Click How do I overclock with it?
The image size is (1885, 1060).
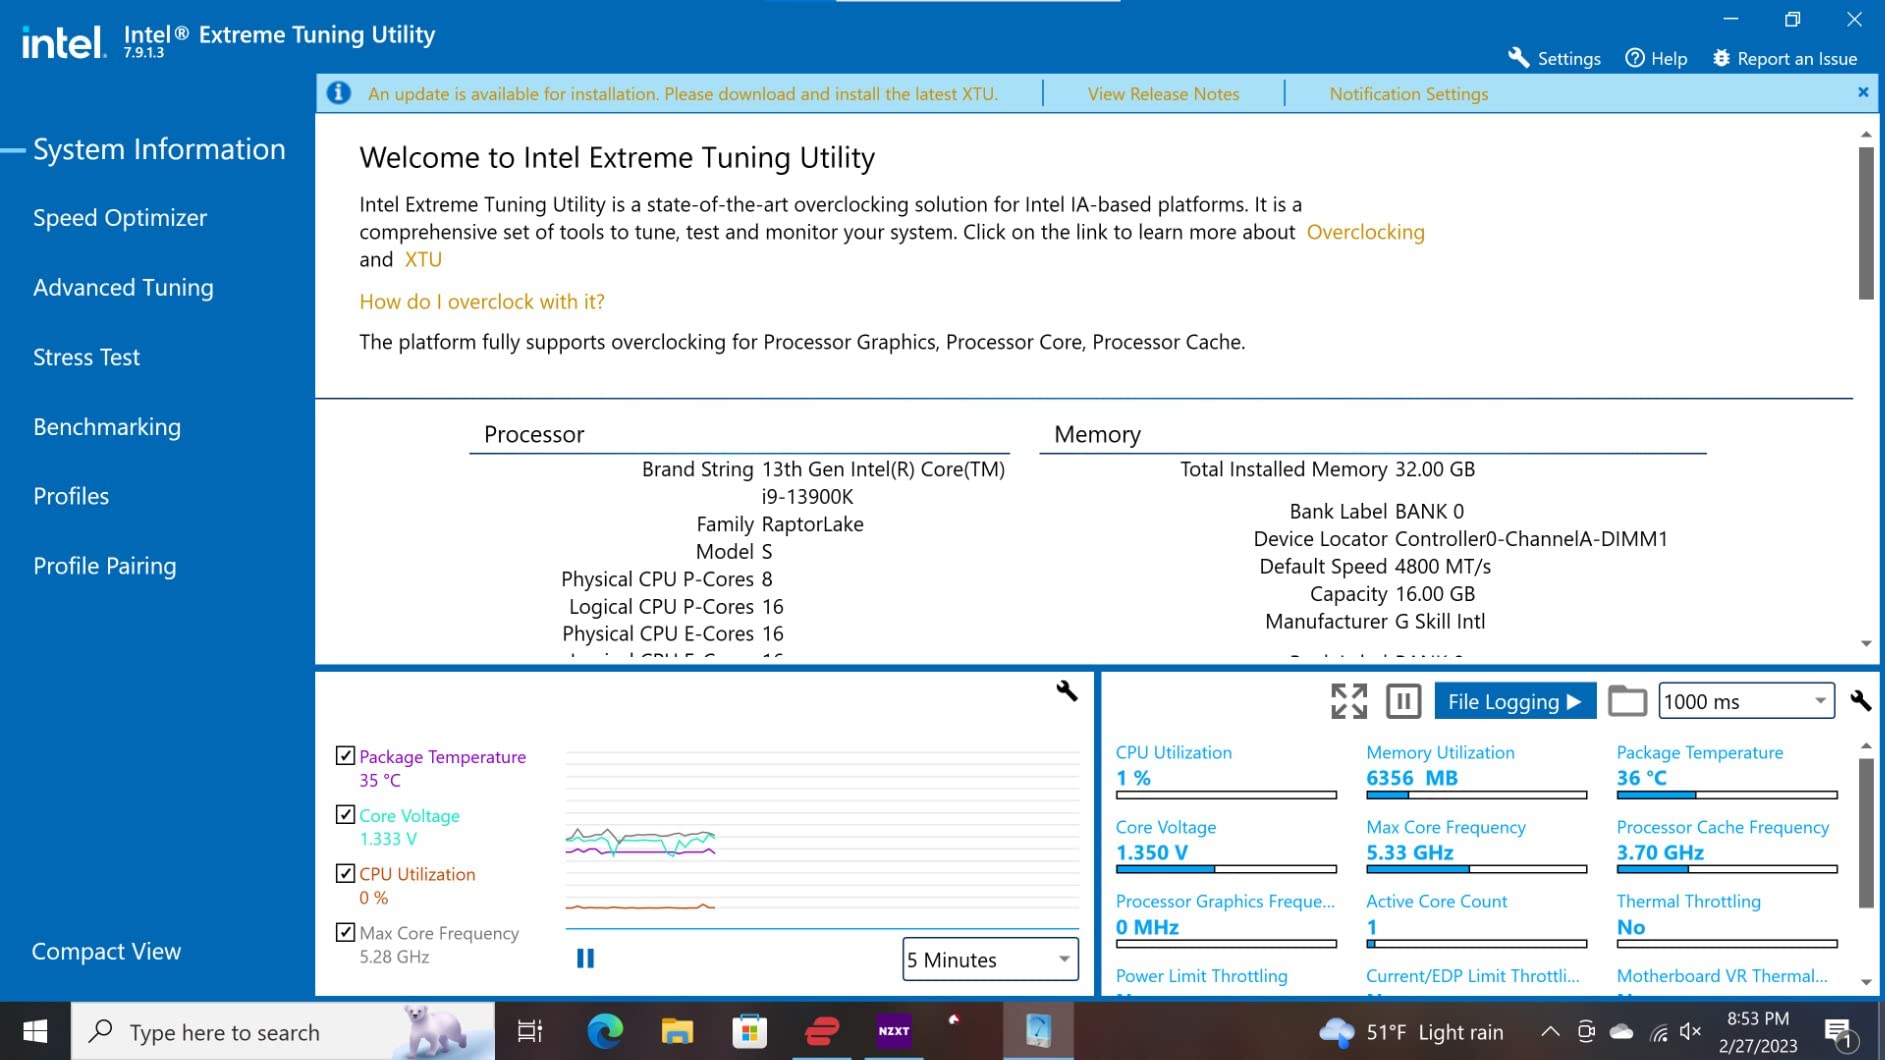482,301
